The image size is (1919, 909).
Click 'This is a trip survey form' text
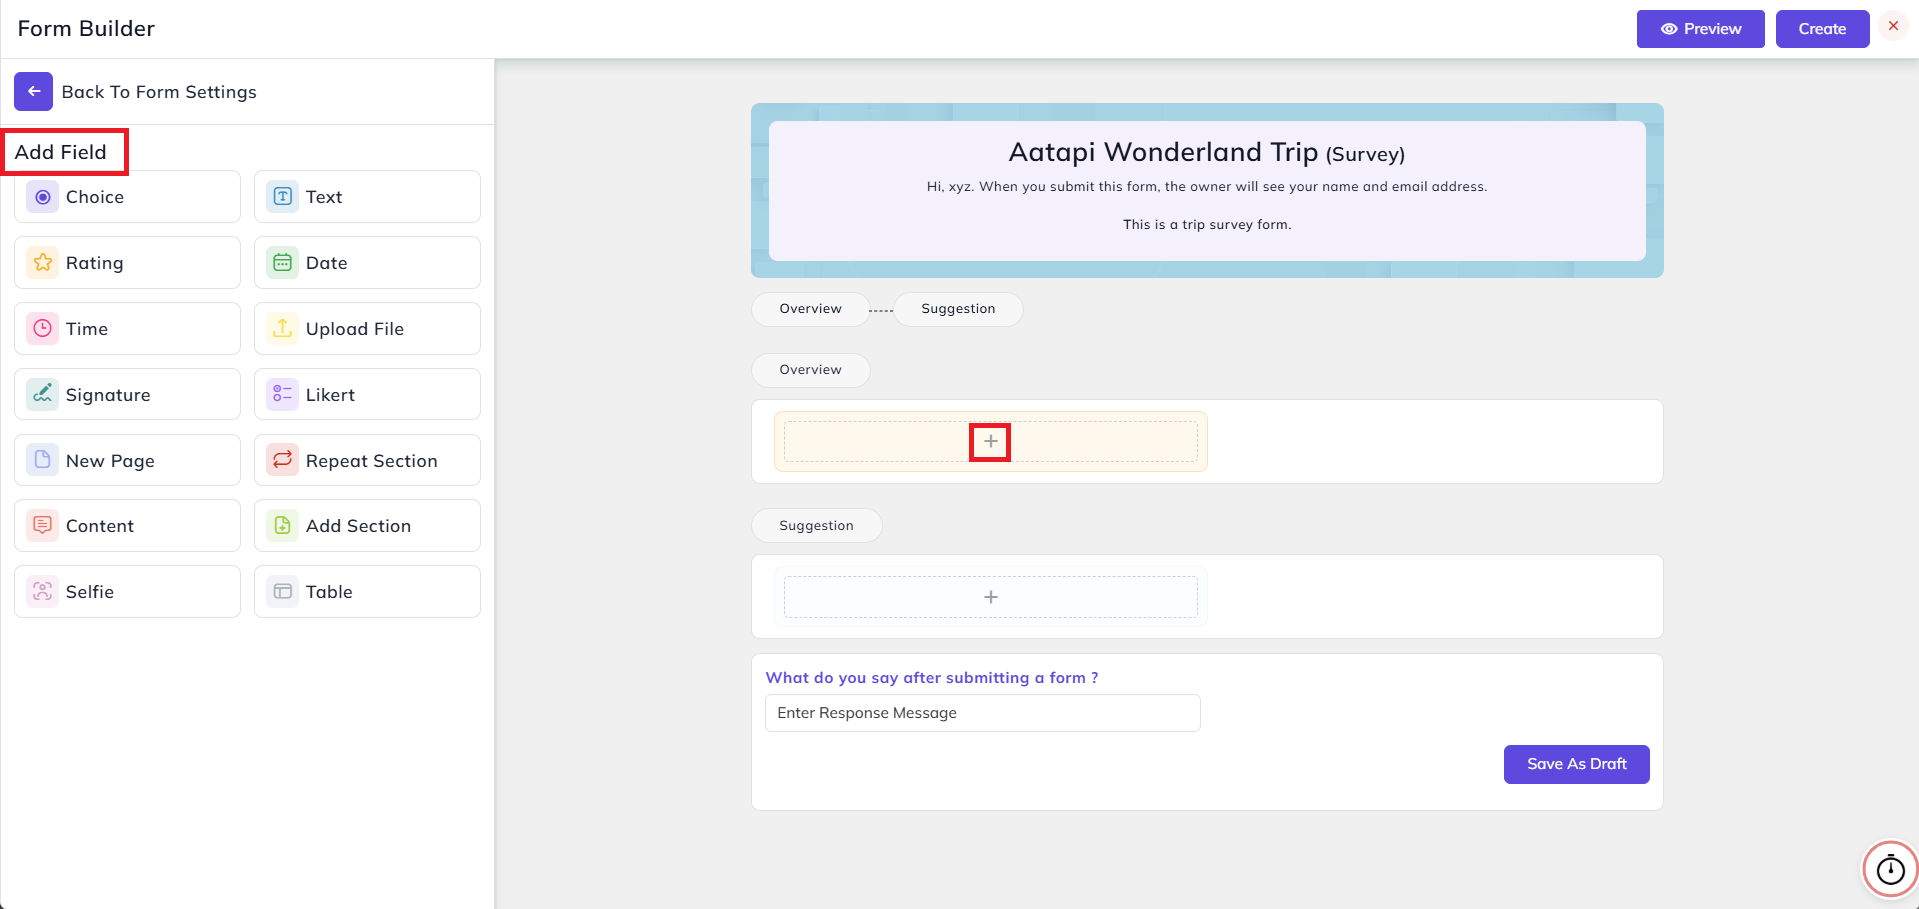[x=1207, y=225]
